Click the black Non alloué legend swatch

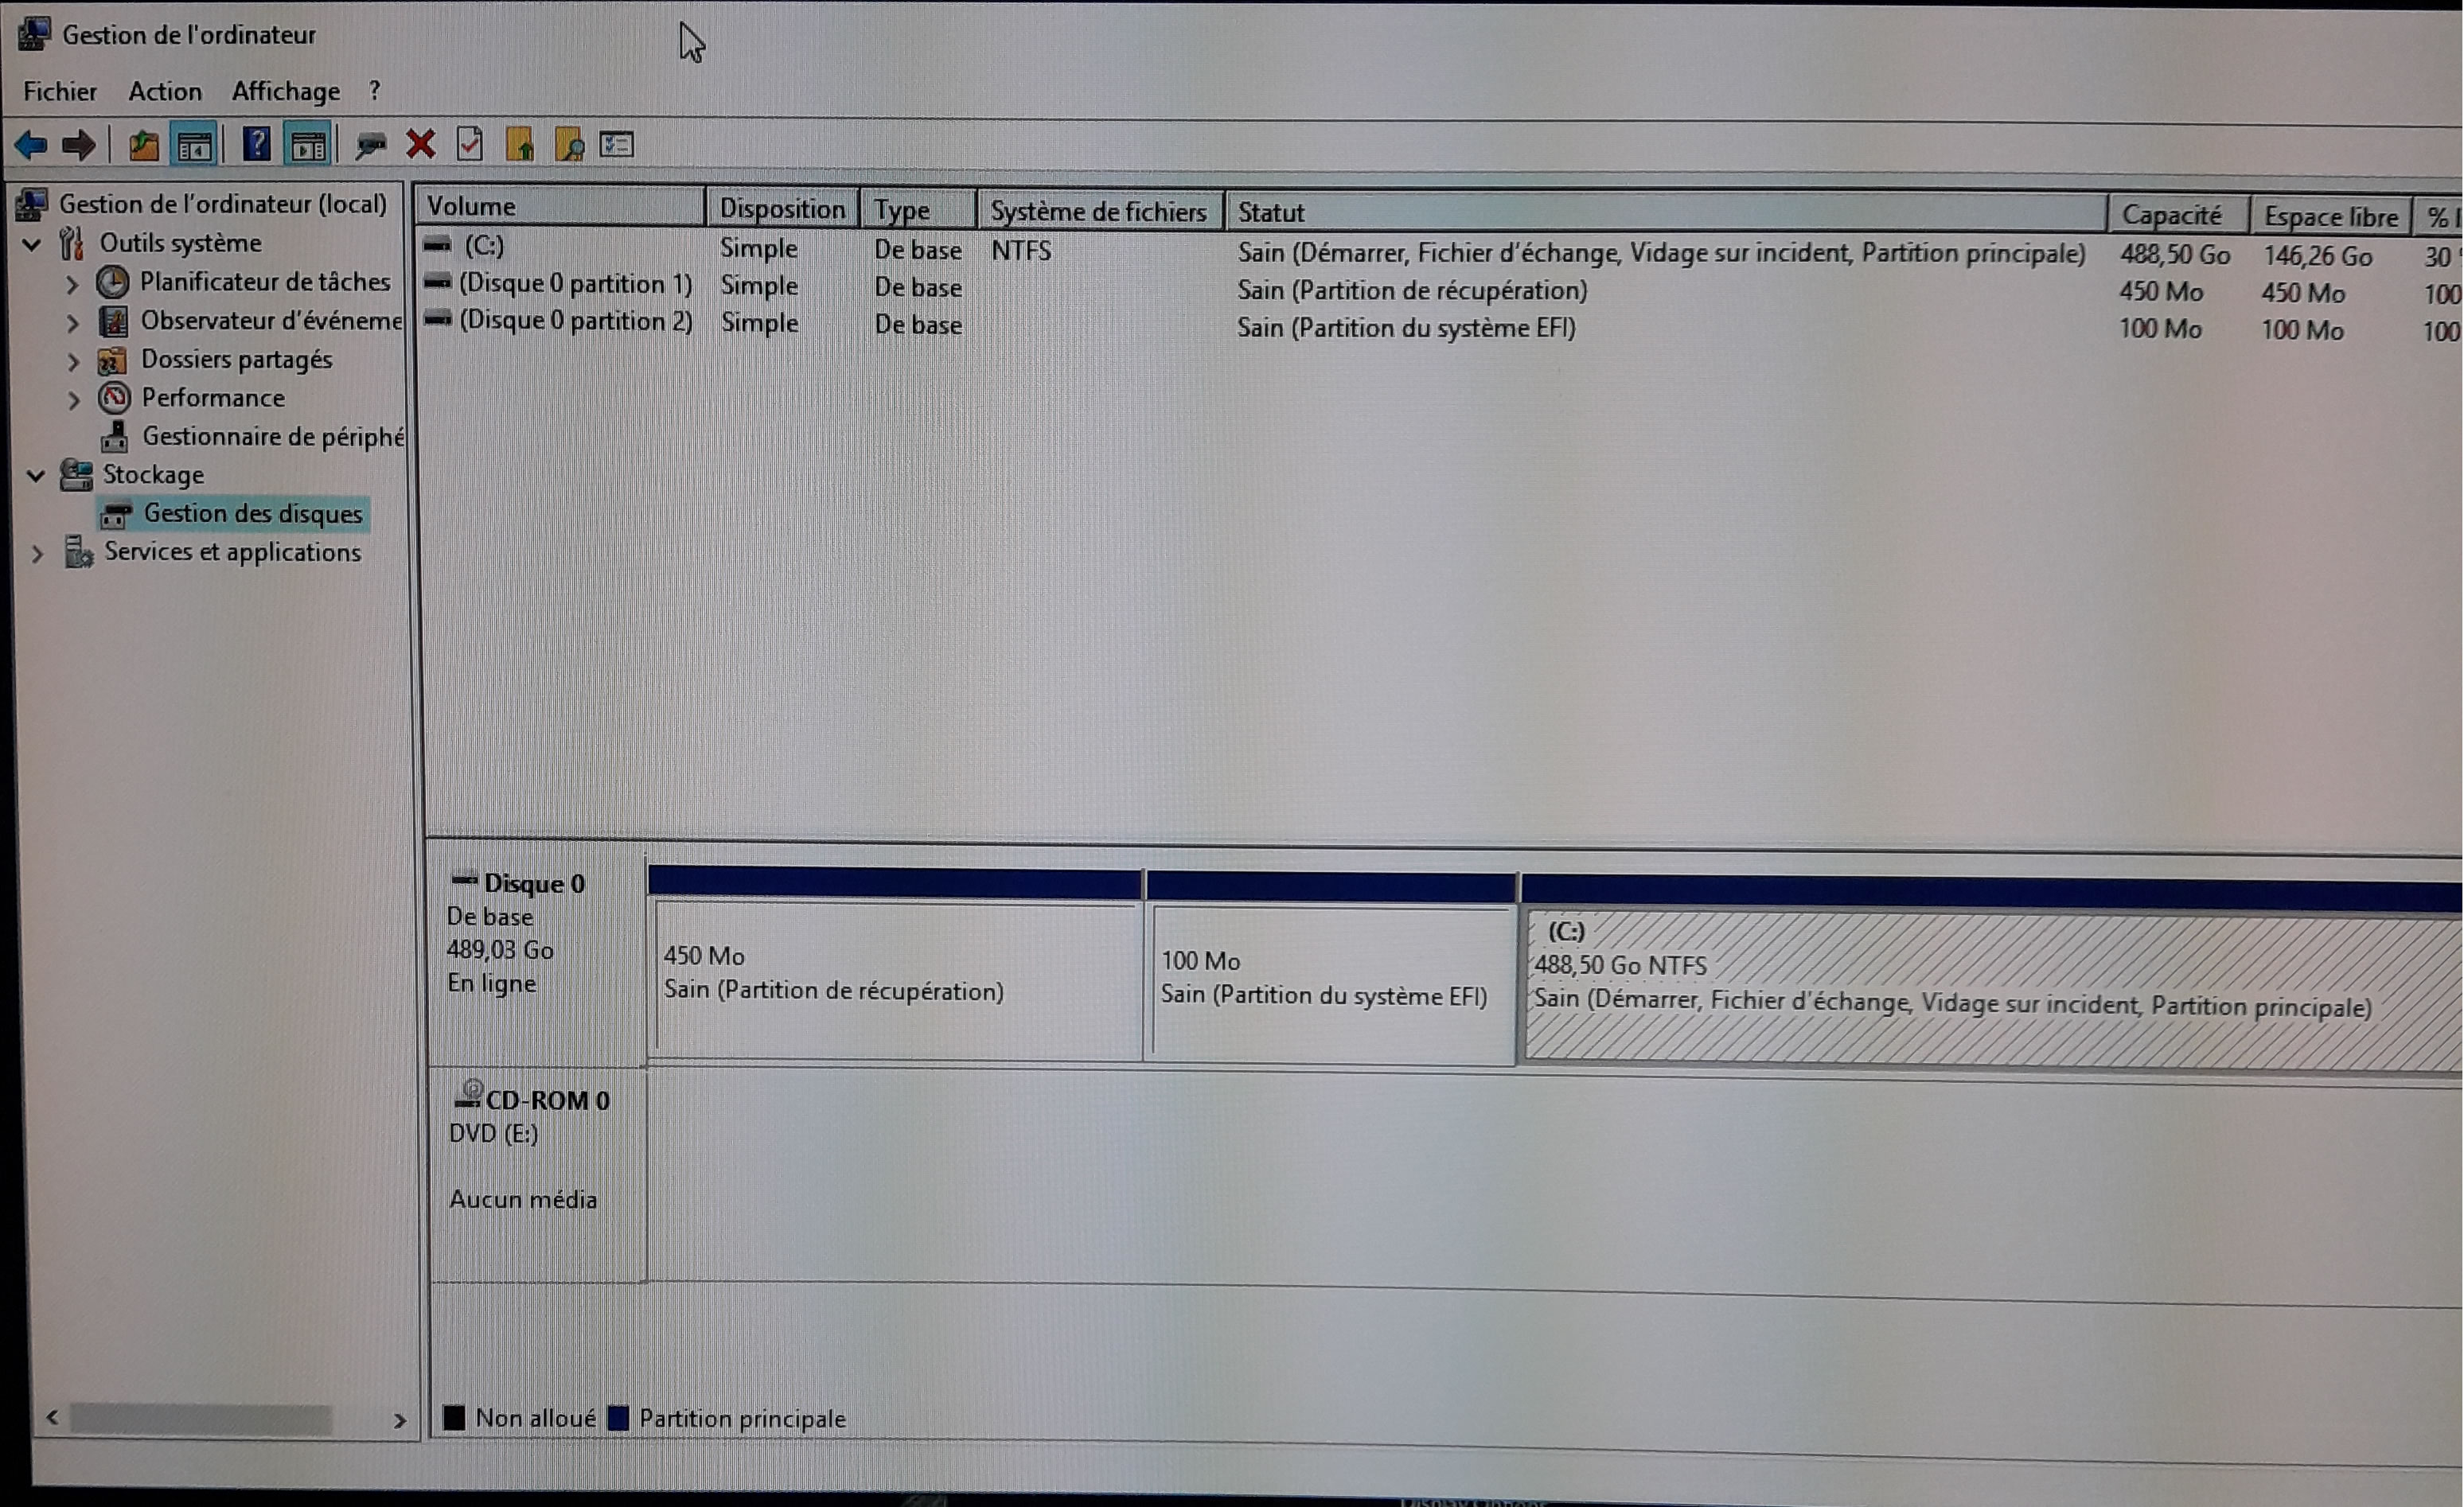tap(454, 1417)
